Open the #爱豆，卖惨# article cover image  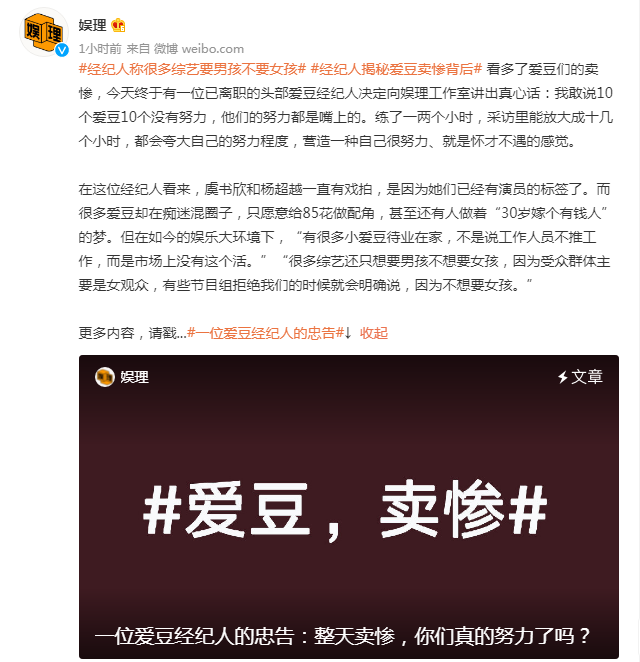coord(349,507)
